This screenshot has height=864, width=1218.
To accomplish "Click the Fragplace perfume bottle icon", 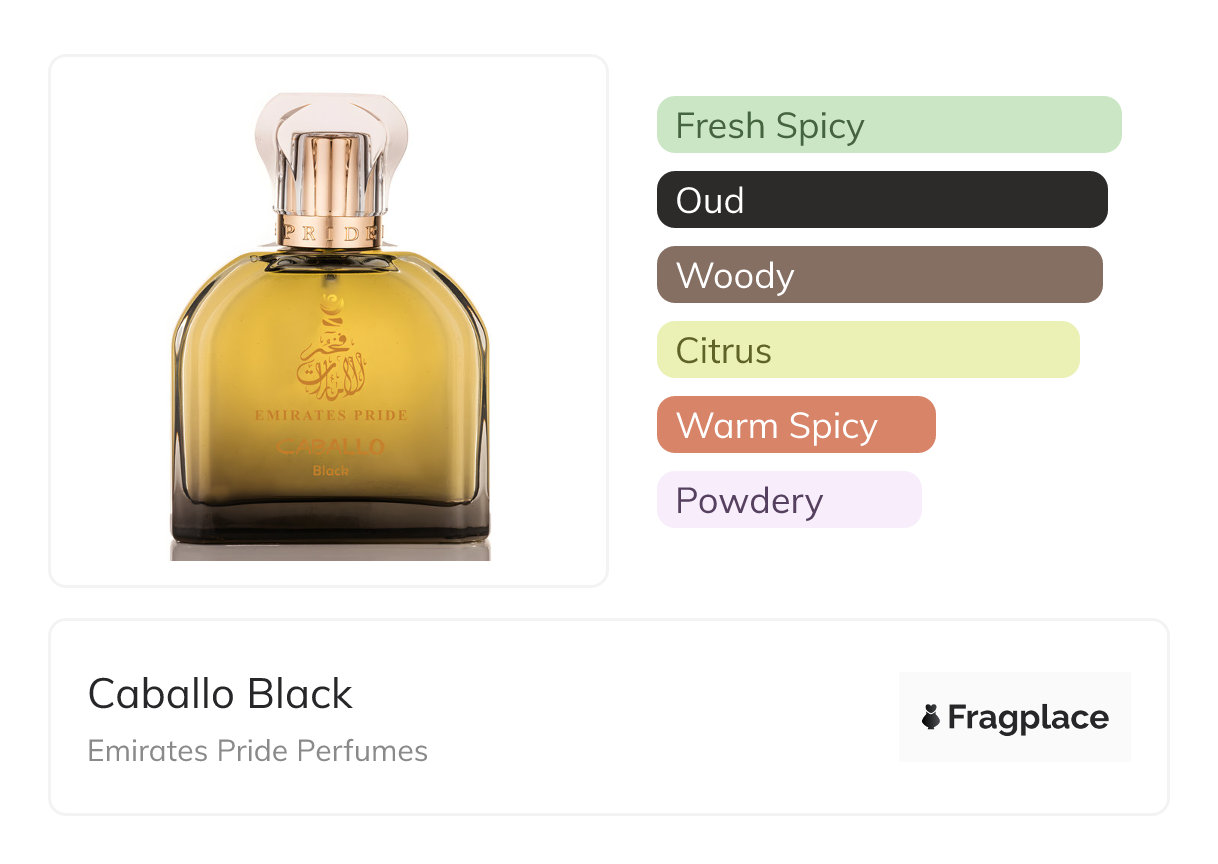I will 931,717.
